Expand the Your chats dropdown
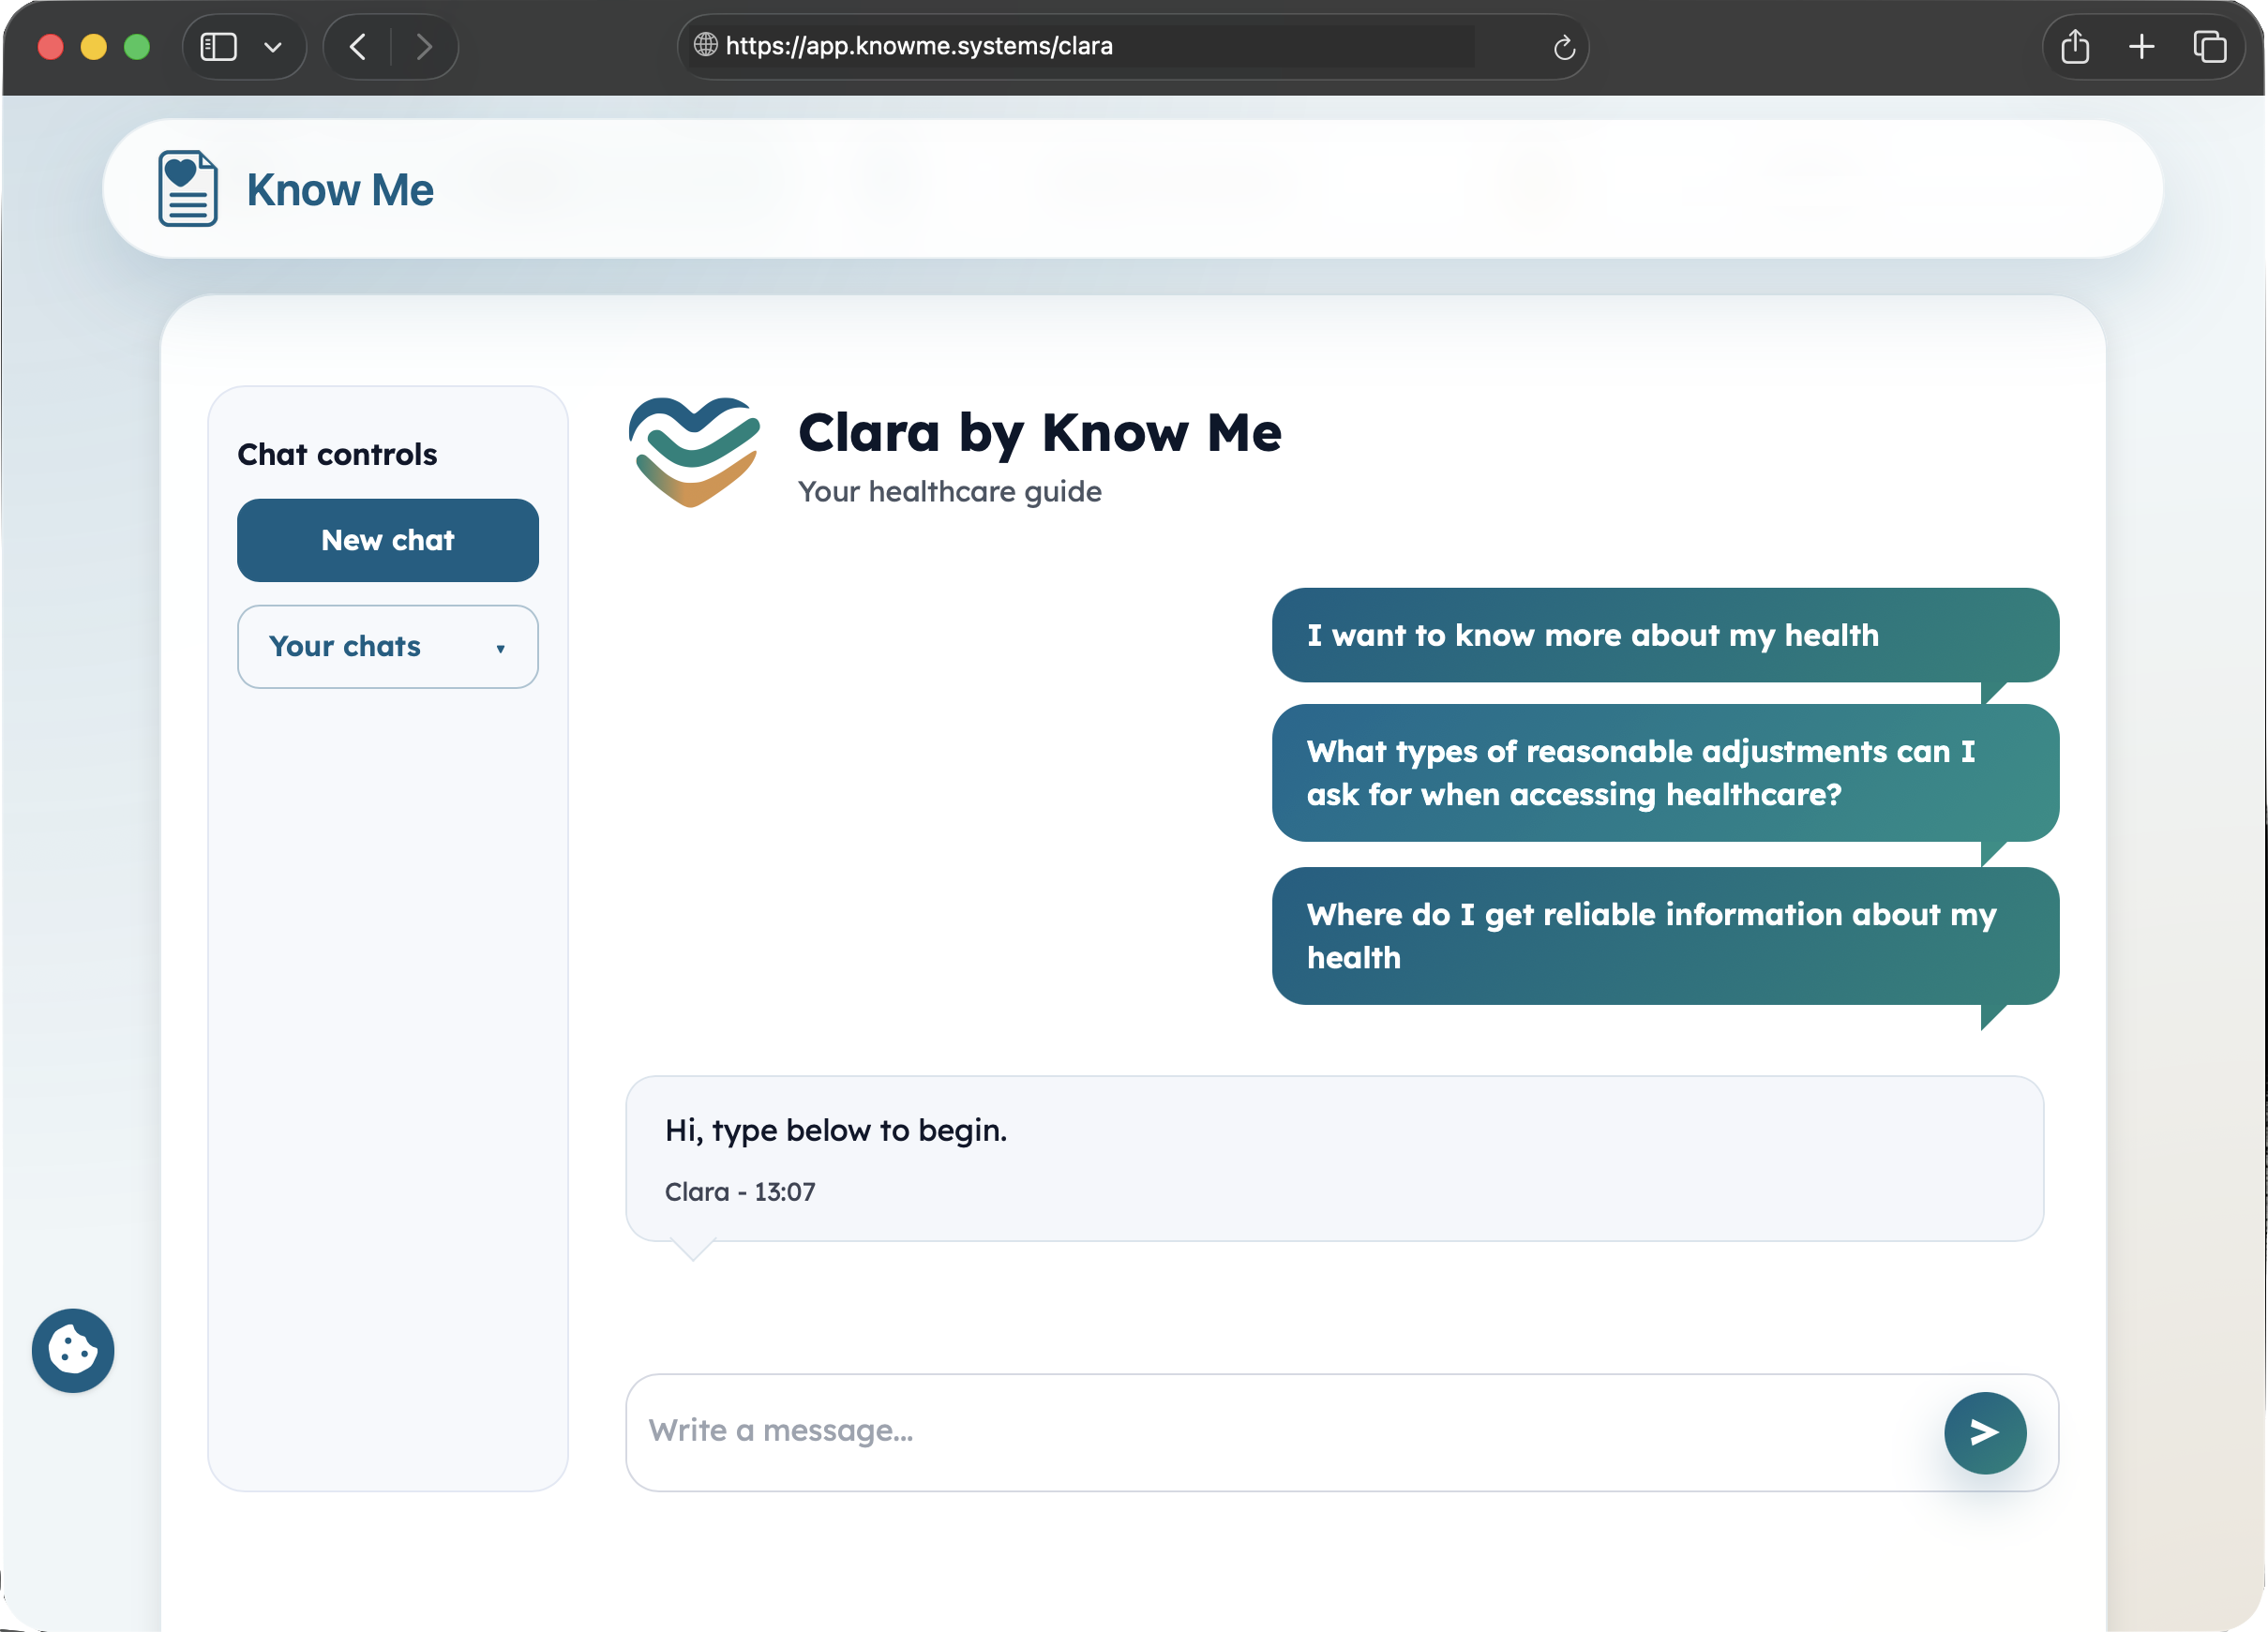Screen dimensions: 2268x1632 point(388,646)
